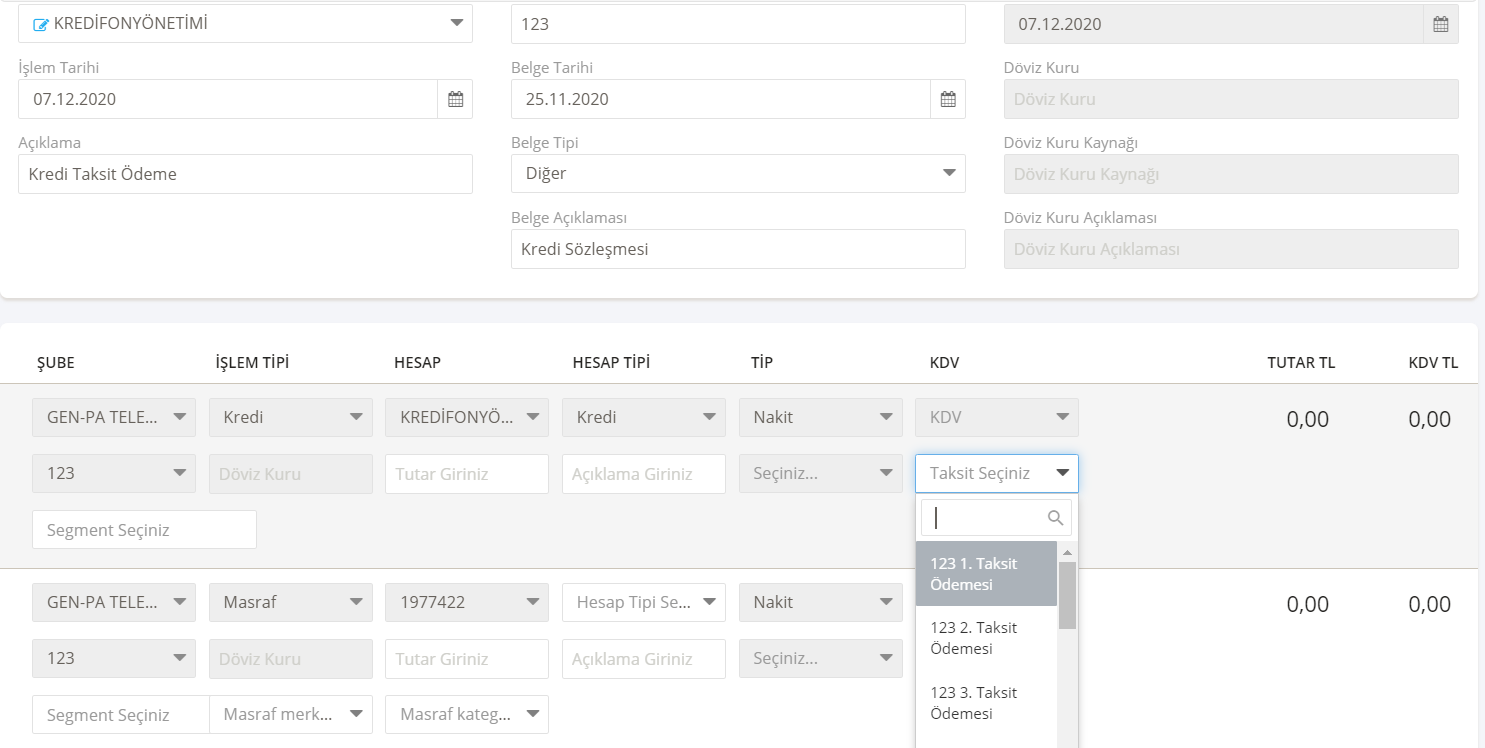Click the edit icon beside KREDİFONYÖNETİMİ
This screenshot has width=1485, height=748.
(x=41, y=24)
